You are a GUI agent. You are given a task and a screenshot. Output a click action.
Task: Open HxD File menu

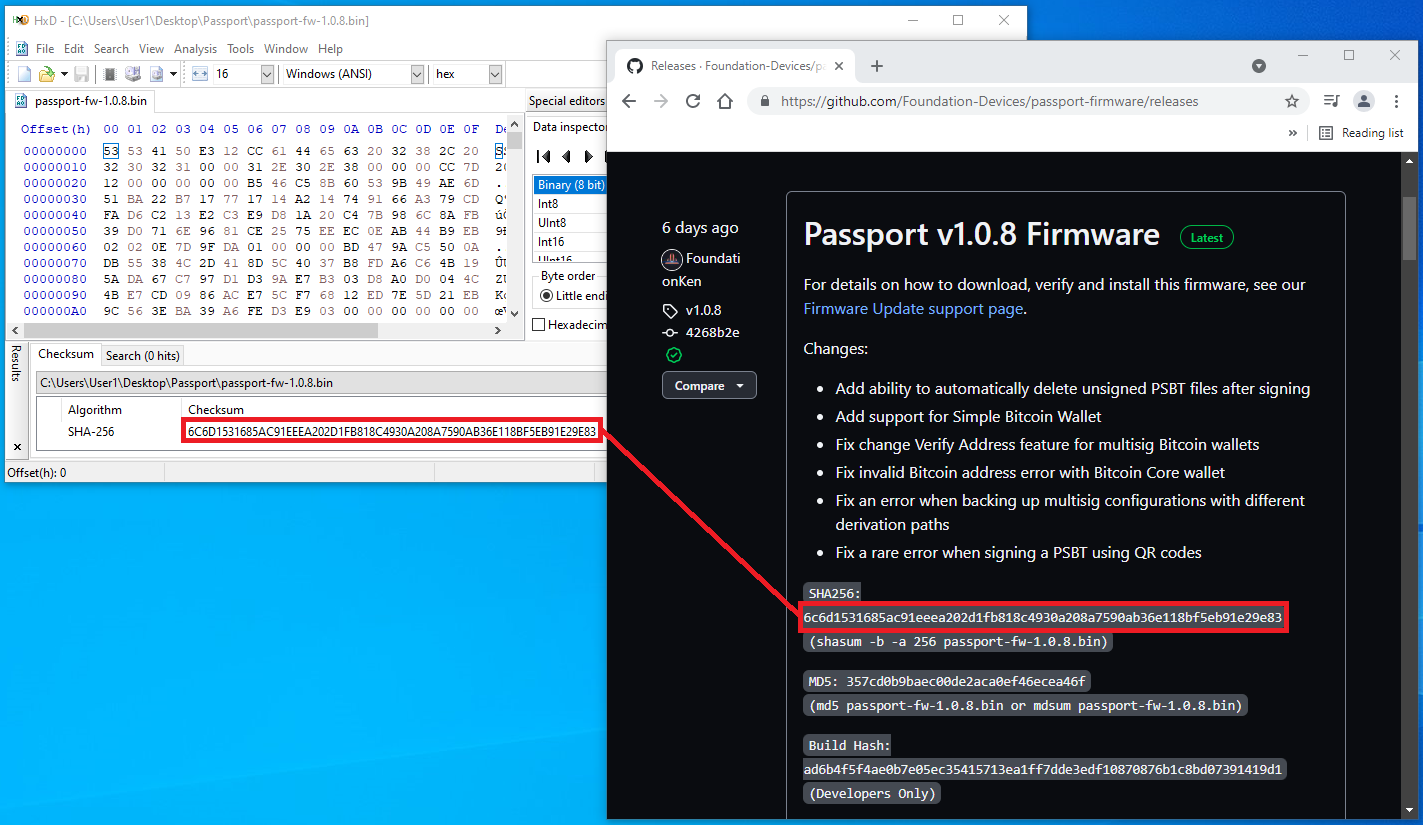[45, 48]
